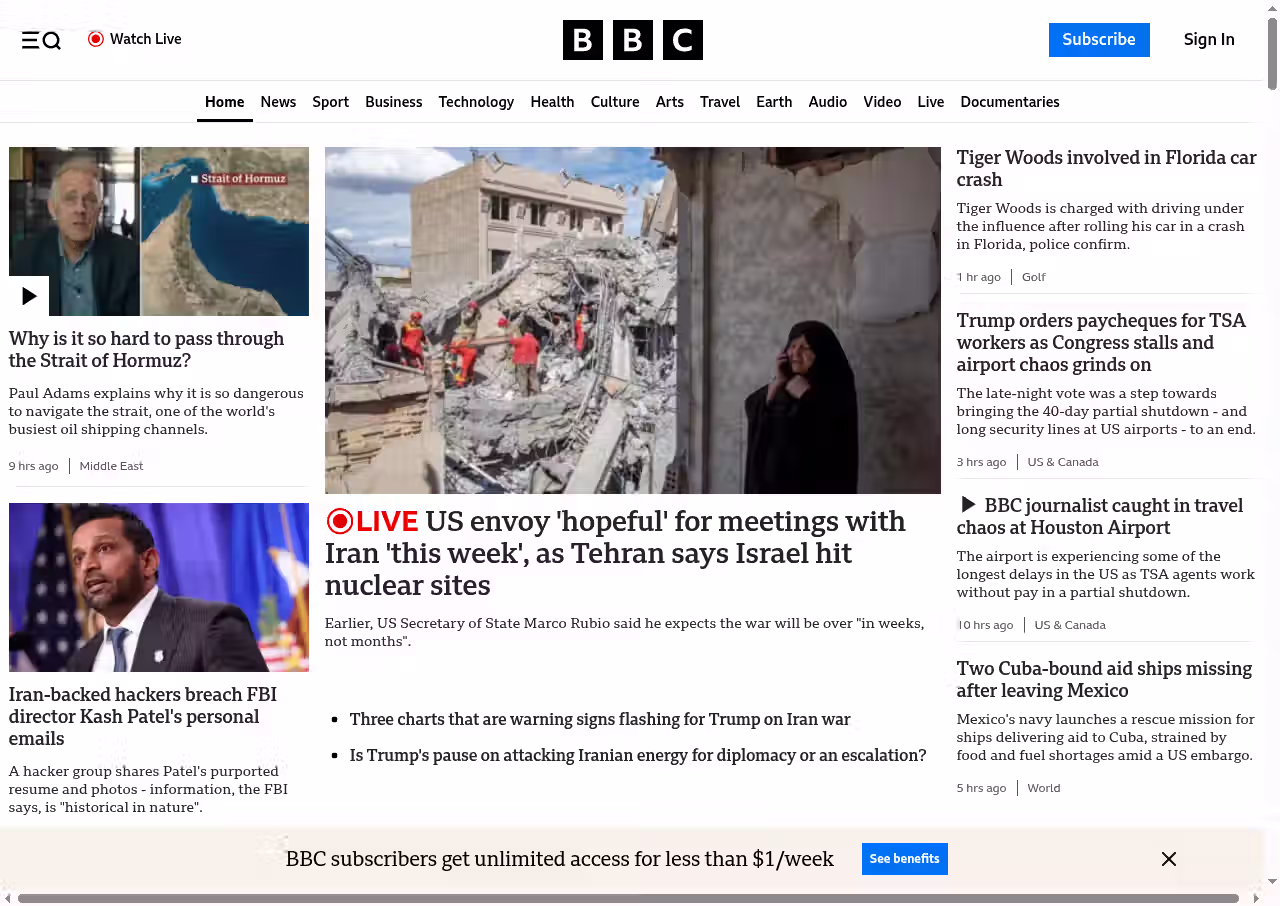1280x906 pixels.
Task: Open the menu and search icon
Action: 41,40
